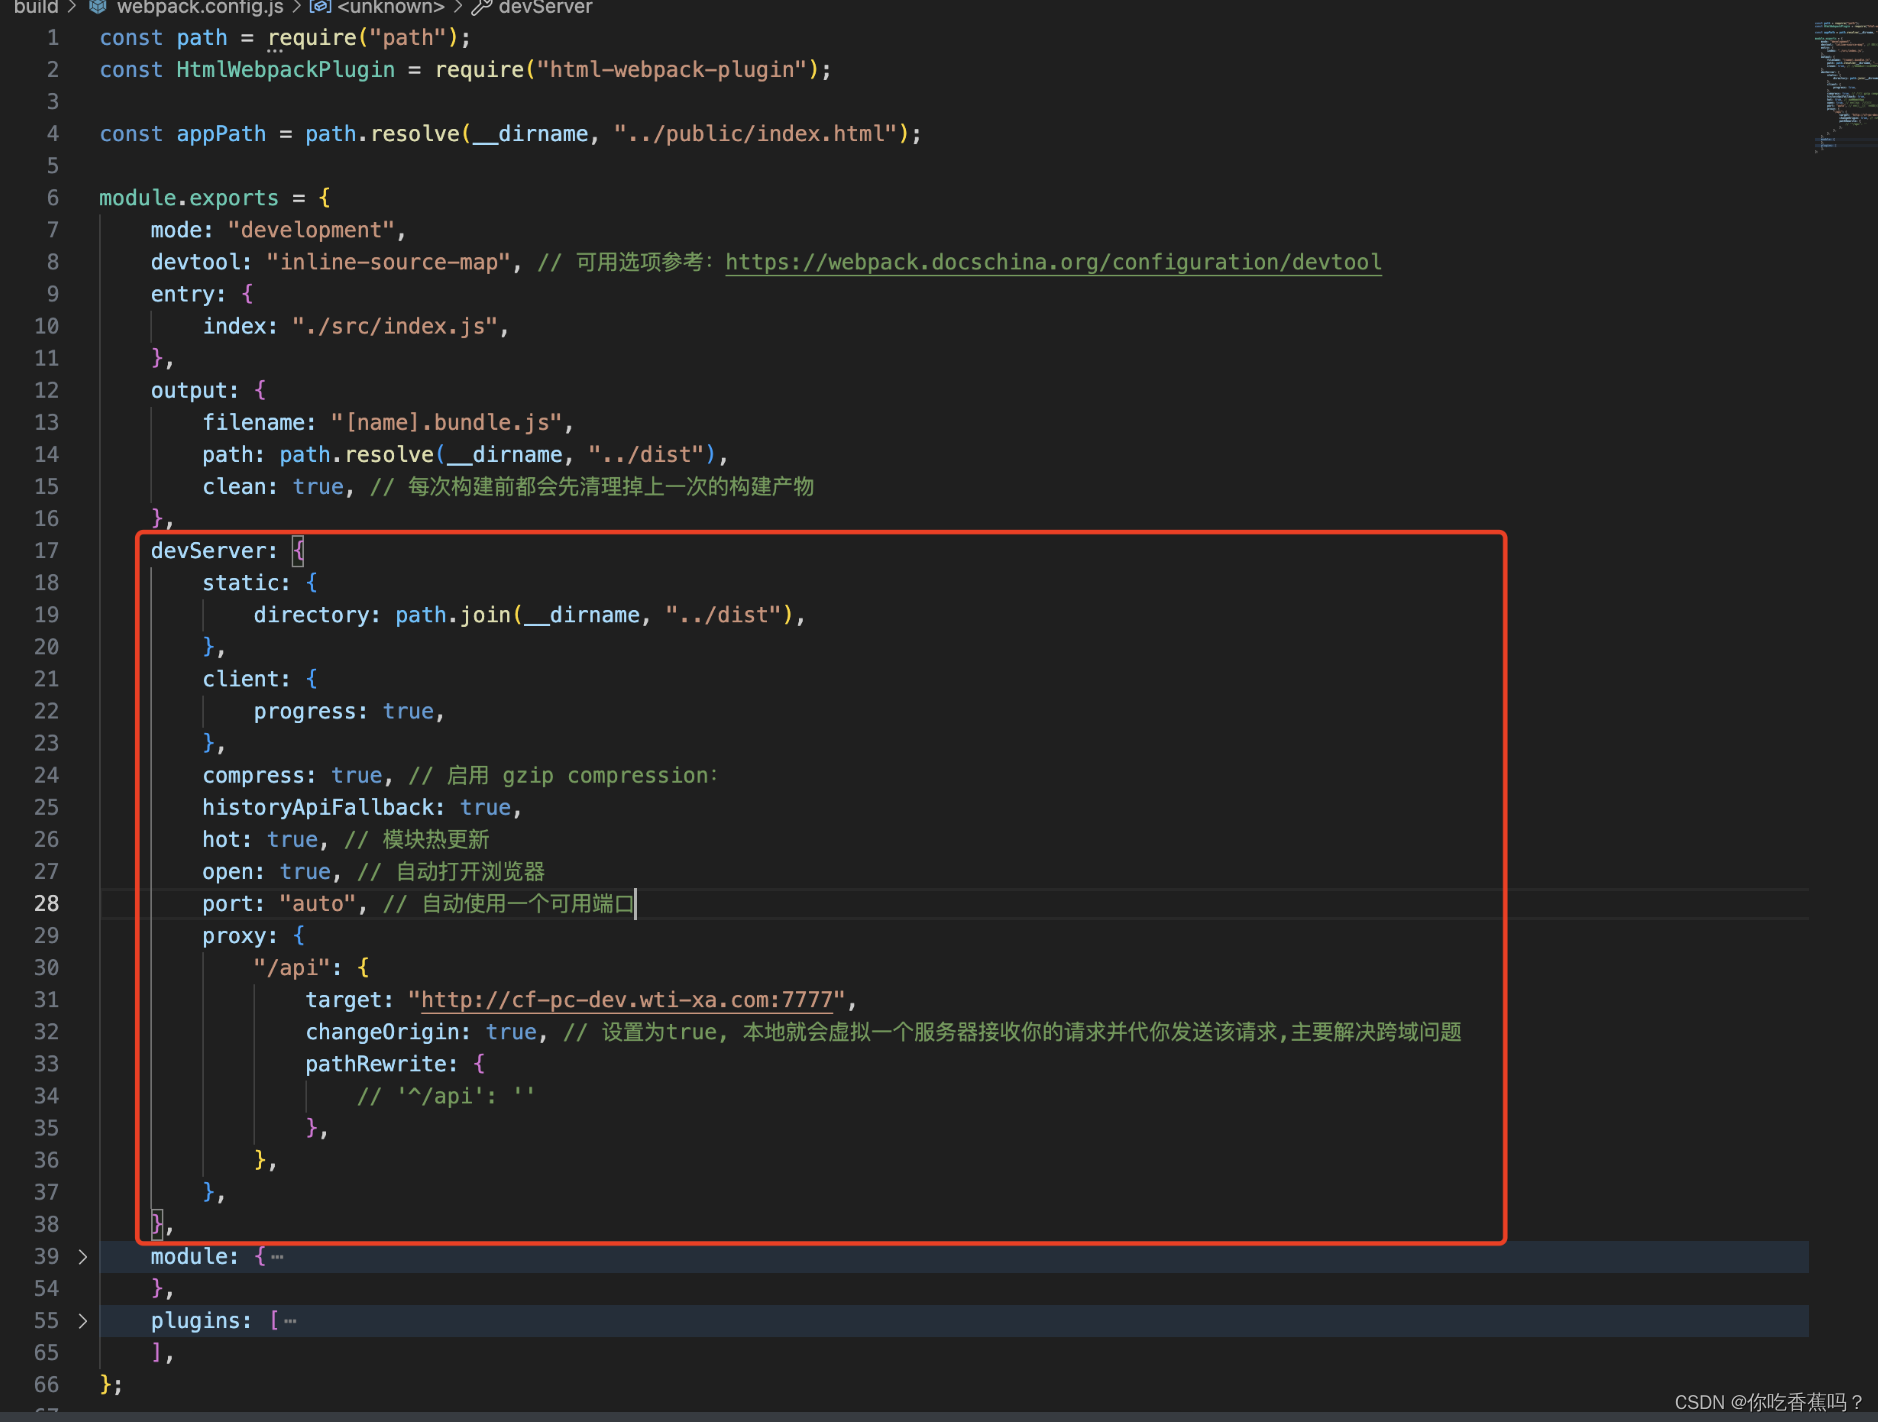1878x1422 pixels.
Task: Click the "./src/index.js" entry string
Action: coord(394,326)
